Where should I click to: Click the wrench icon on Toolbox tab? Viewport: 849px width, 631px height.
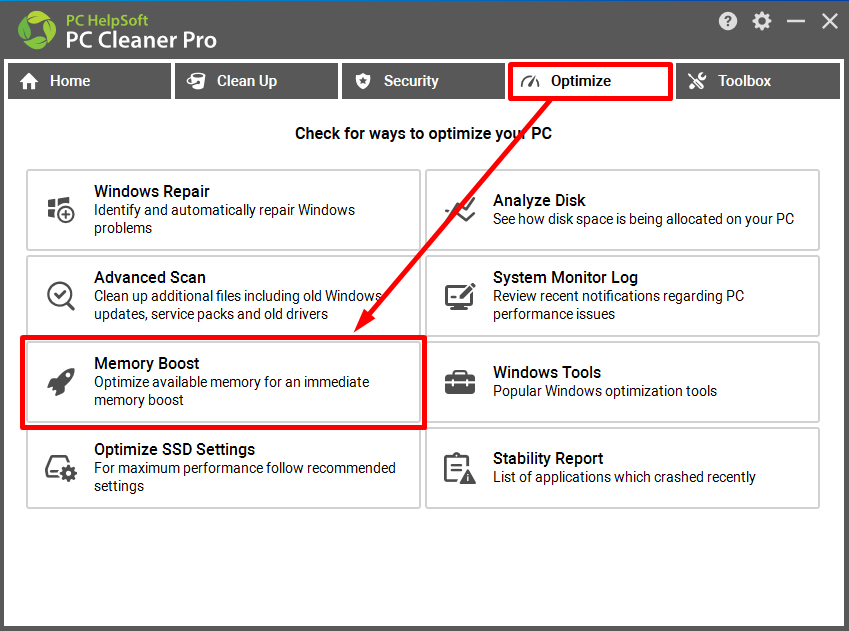pyautogui.click(x=697, y=81)
